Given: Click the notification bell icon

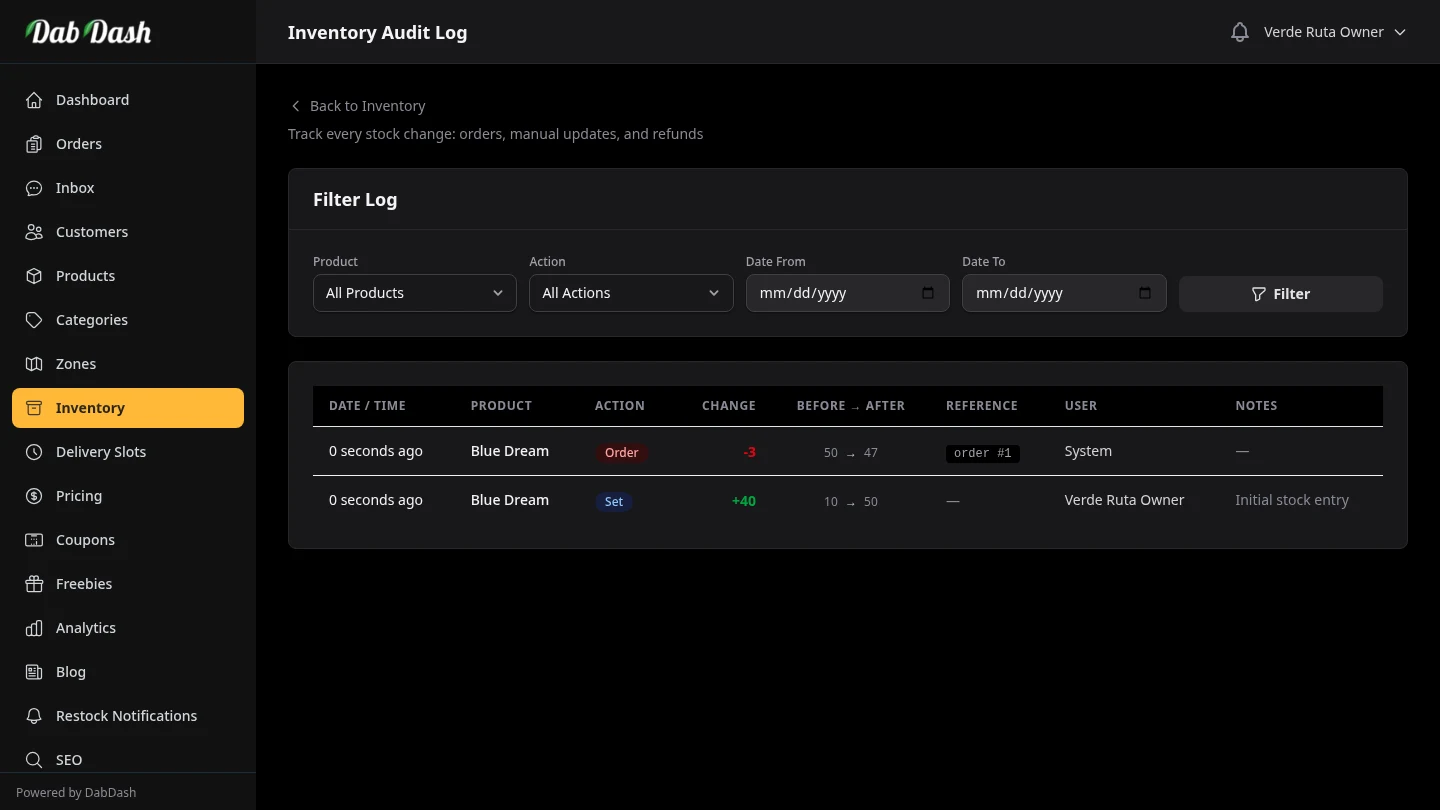Looking at the screenshot, I should click(x=1239, y=31).
